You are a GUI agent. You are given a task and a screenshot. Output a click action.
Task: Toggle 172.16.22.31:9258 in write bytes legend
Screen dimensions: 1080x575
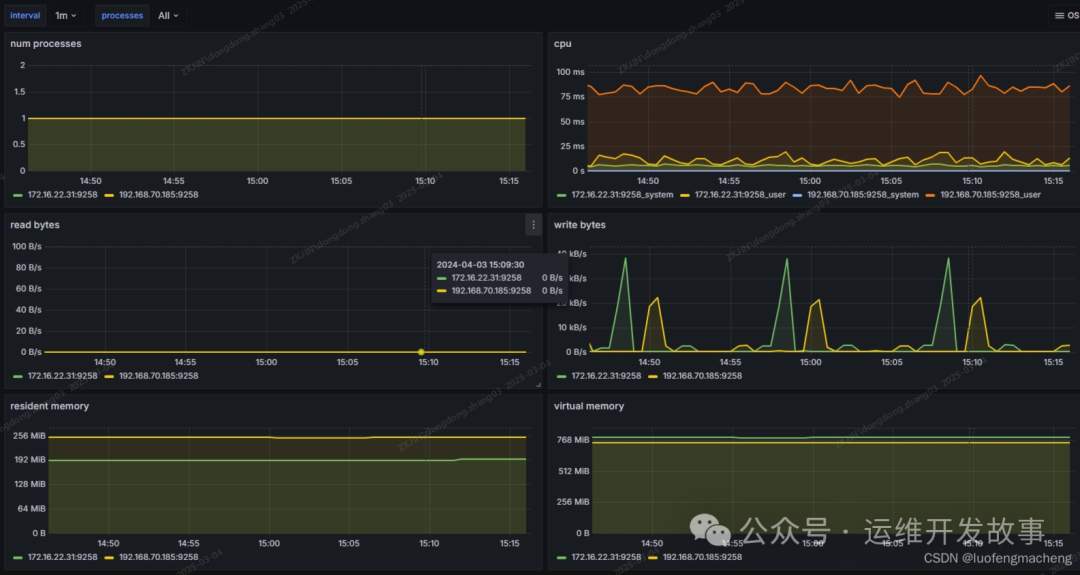tap(606, 376)
